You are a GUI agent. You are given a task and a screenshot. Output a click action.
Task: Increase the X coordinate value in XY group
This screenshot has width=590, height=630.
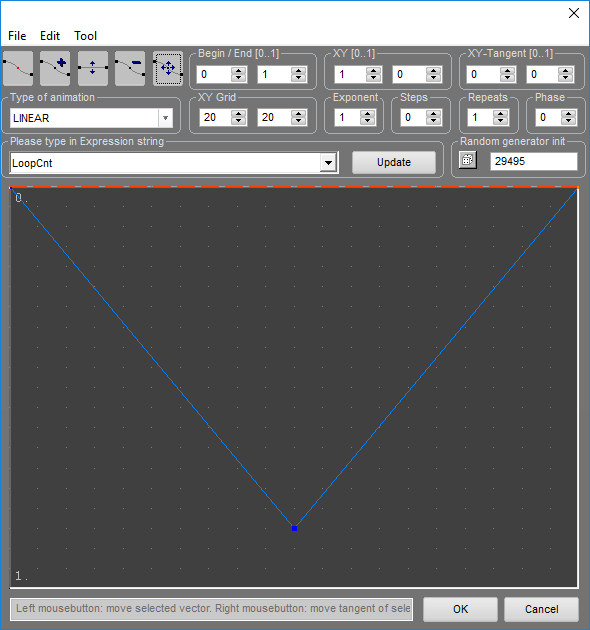point(374,70)
